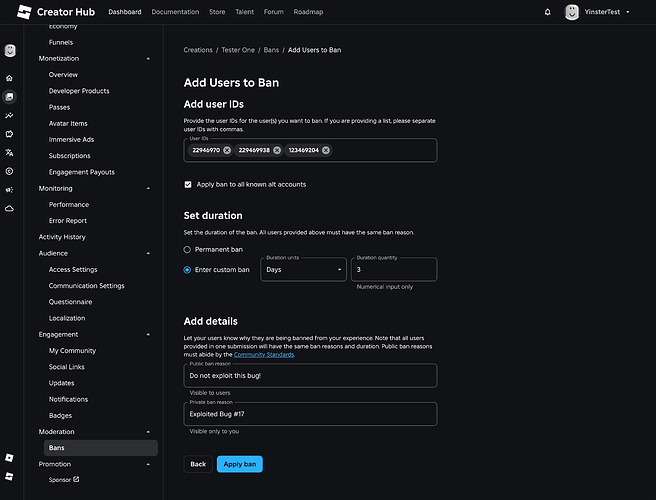Screen dimensions: 656x500
Task: Uncheck Apply ban to all alt accounts
Action: (188, 185)
